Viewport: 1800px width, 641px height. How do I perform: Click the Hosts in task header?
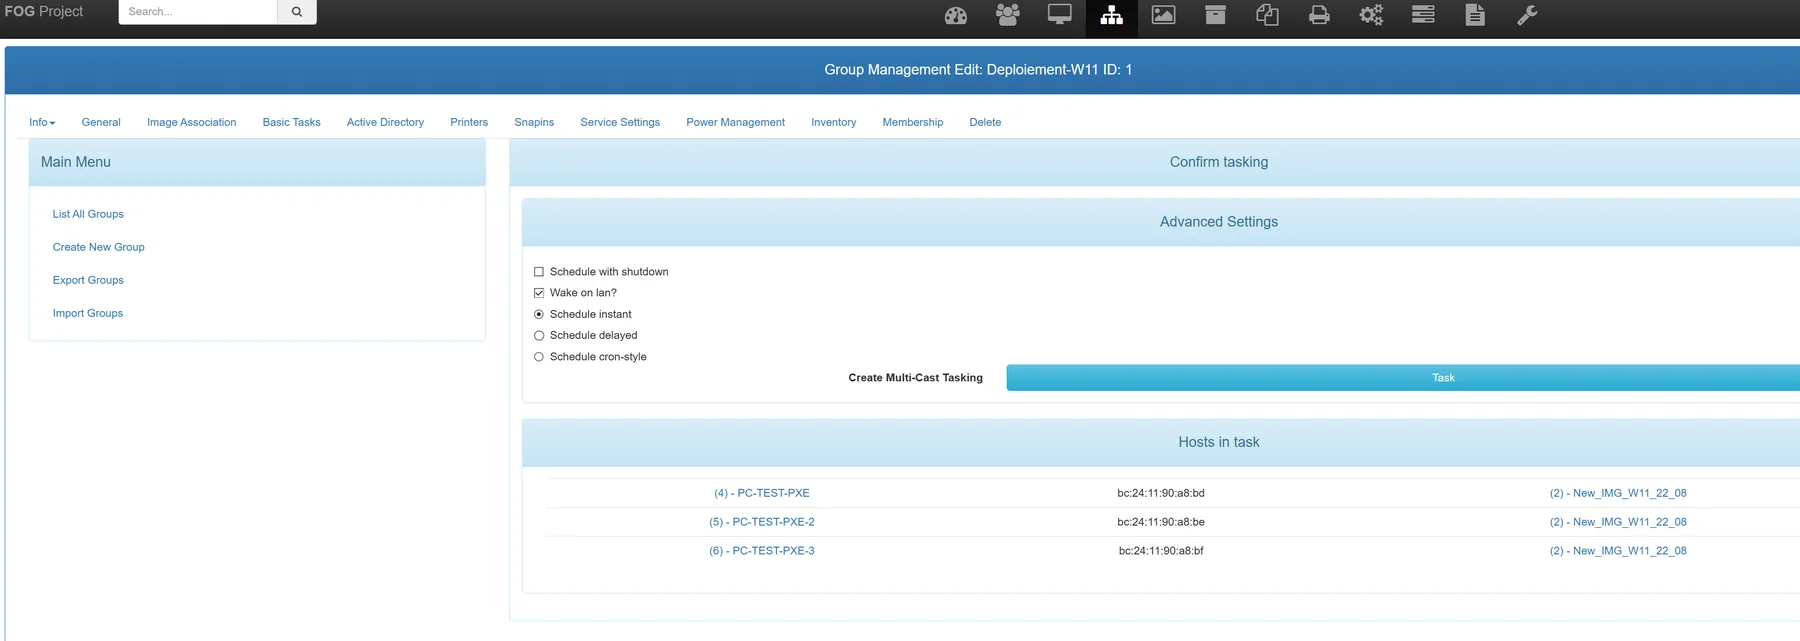point(1161,442)
